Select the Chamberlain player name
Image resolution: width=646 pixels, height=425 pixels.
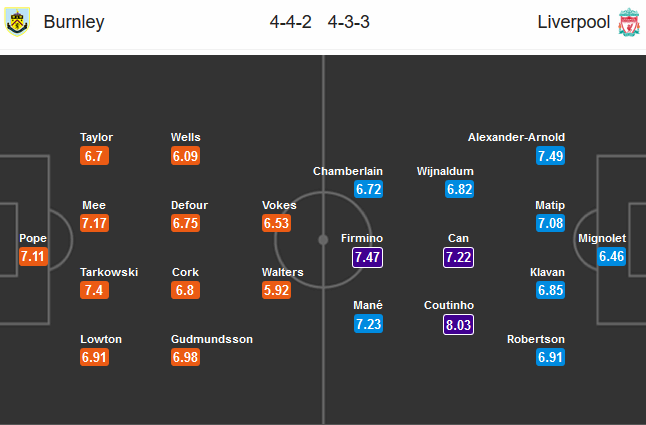coord(349,171)
